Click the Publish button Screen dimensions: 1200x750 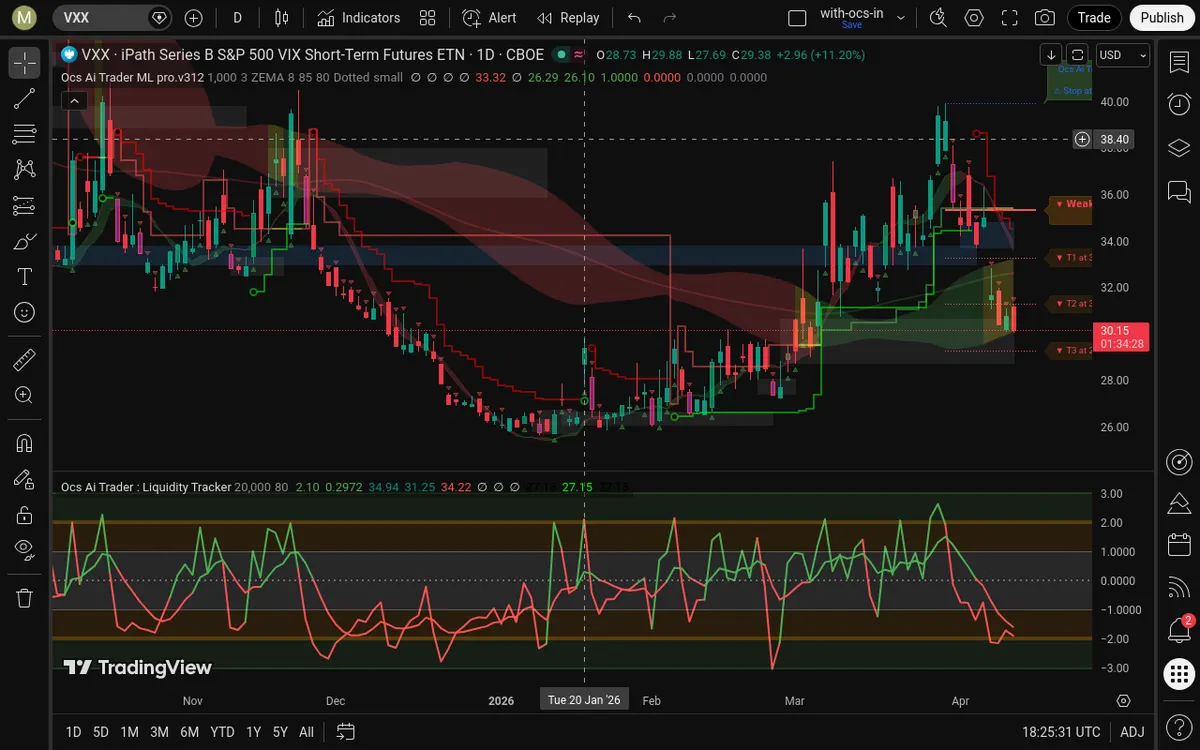(x=1162, y=18)
